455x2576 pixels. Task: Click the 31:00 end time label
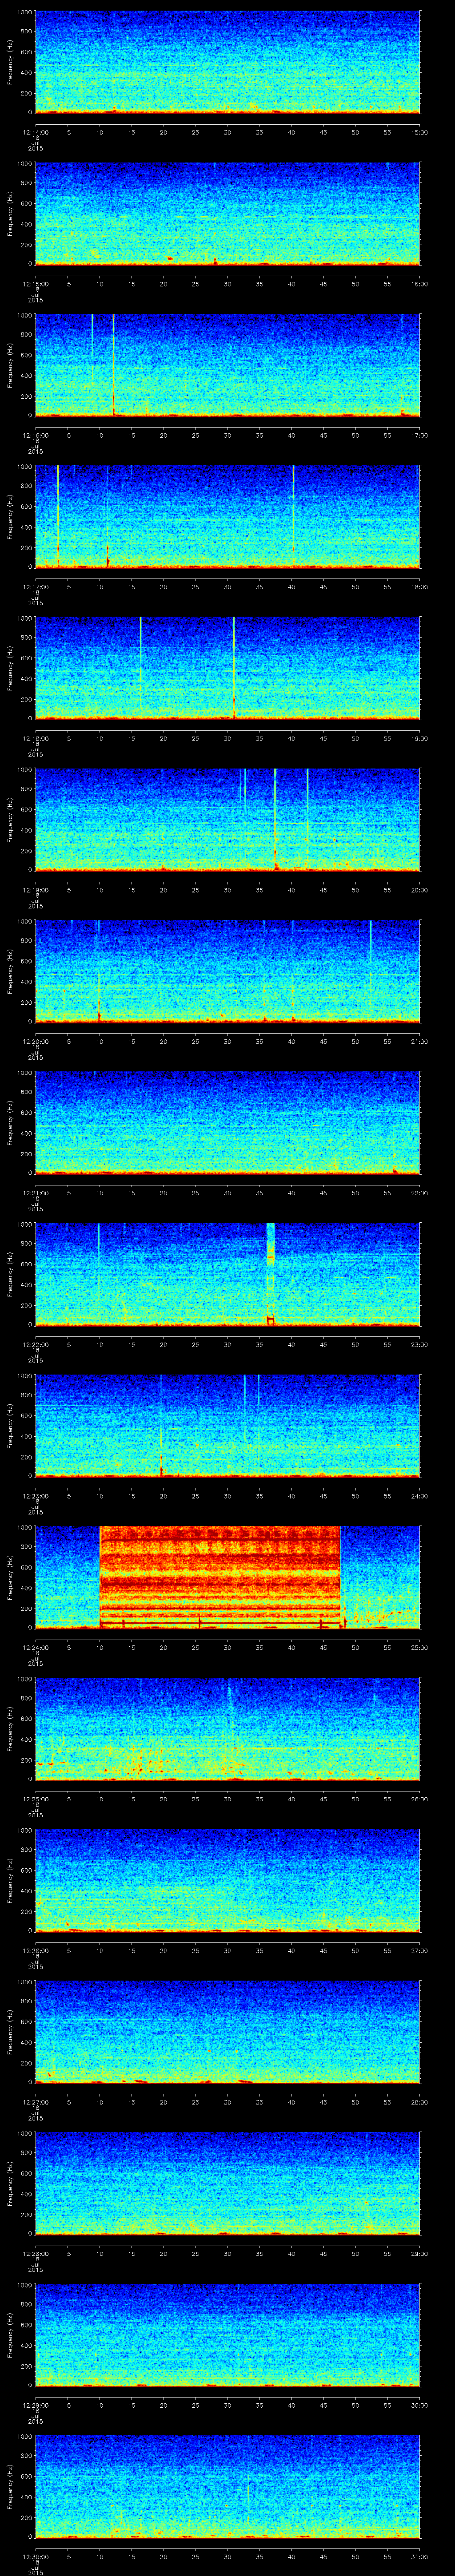(x=420, y=2556)
